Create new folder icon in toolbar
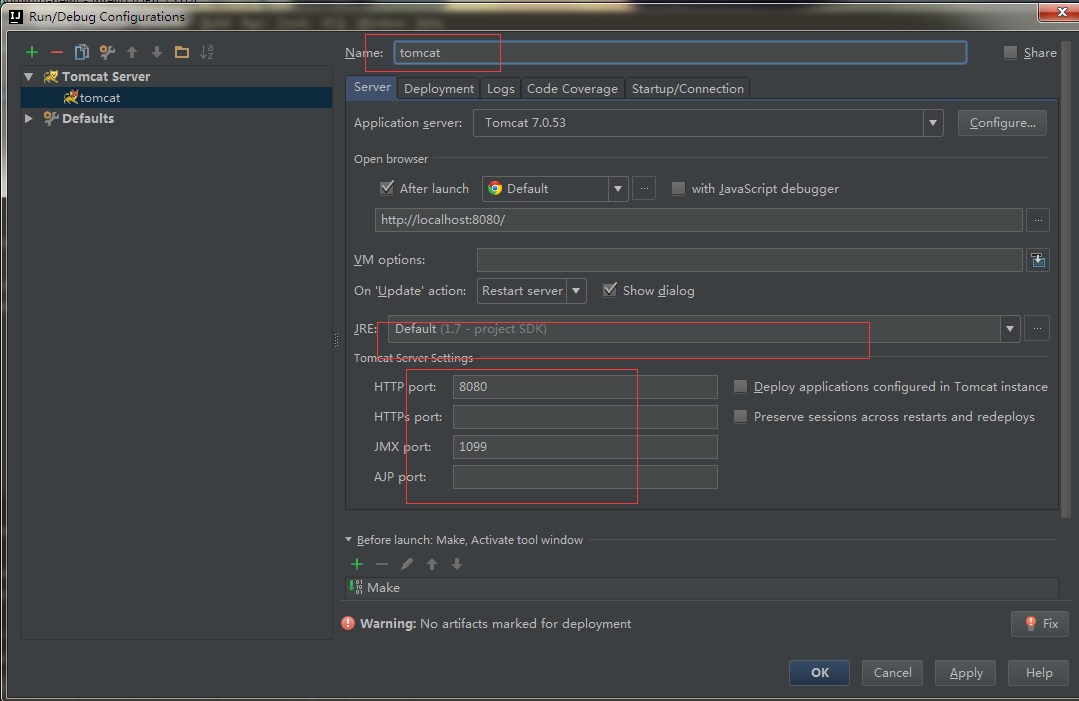 [182, 52]
